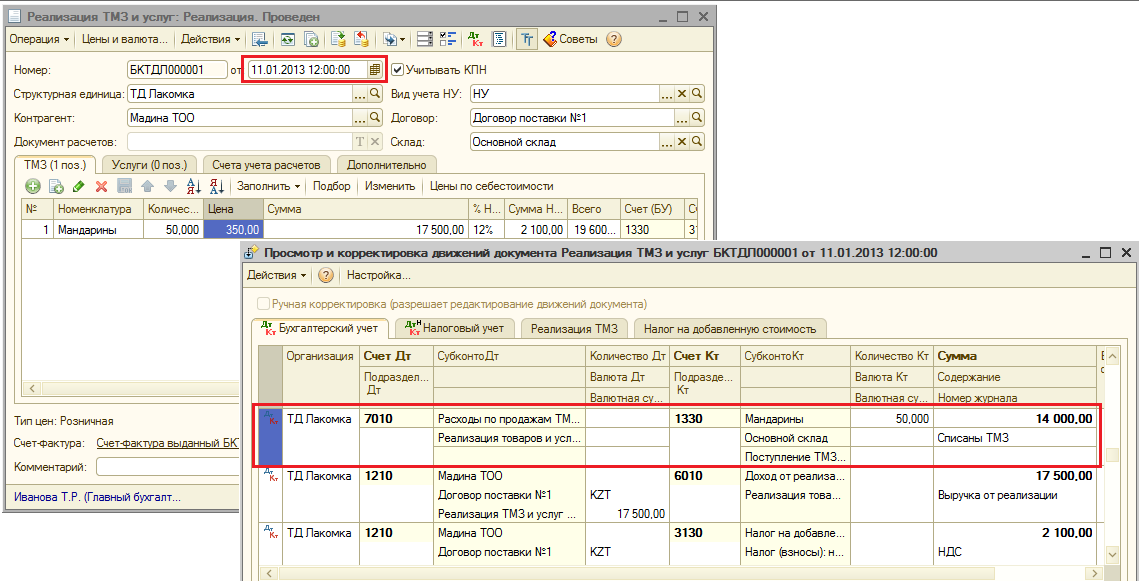This screenshot has width=1139, height=581.
Task: Open the calendar picker beside the document date
Action: point(375,70)
